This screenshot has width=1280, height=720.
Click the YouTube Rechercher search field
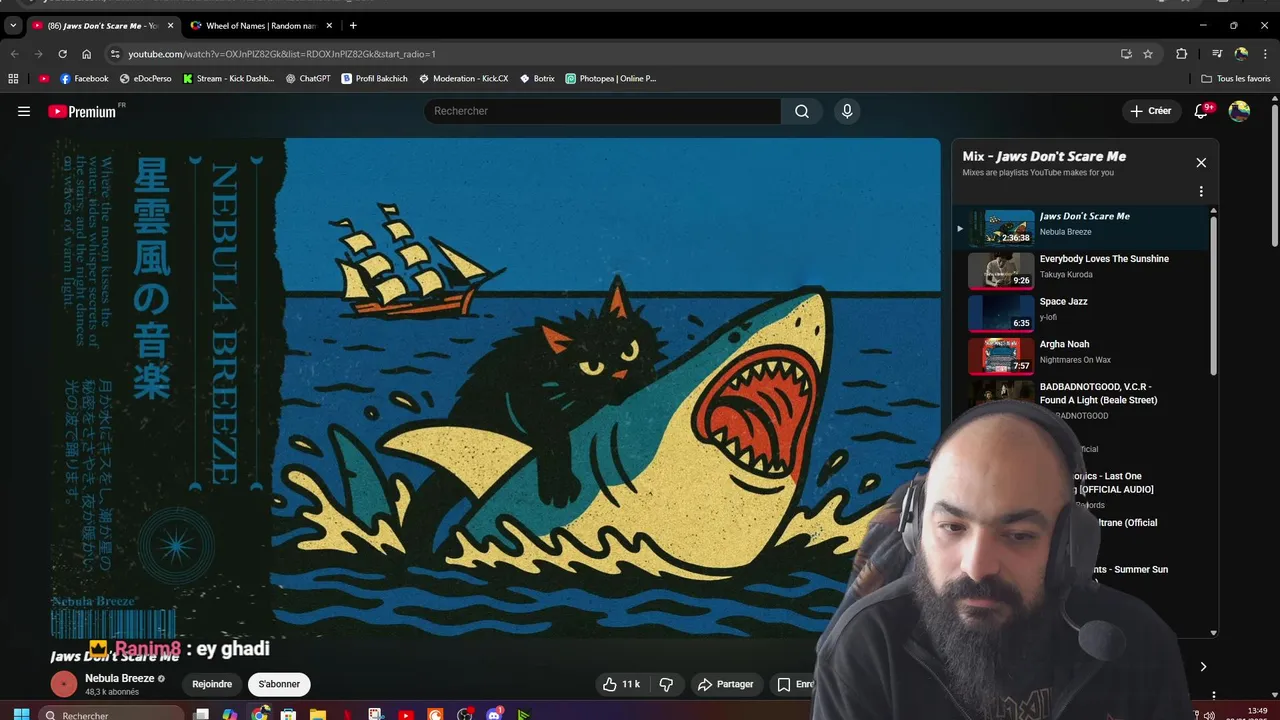(x=602, y=111)
